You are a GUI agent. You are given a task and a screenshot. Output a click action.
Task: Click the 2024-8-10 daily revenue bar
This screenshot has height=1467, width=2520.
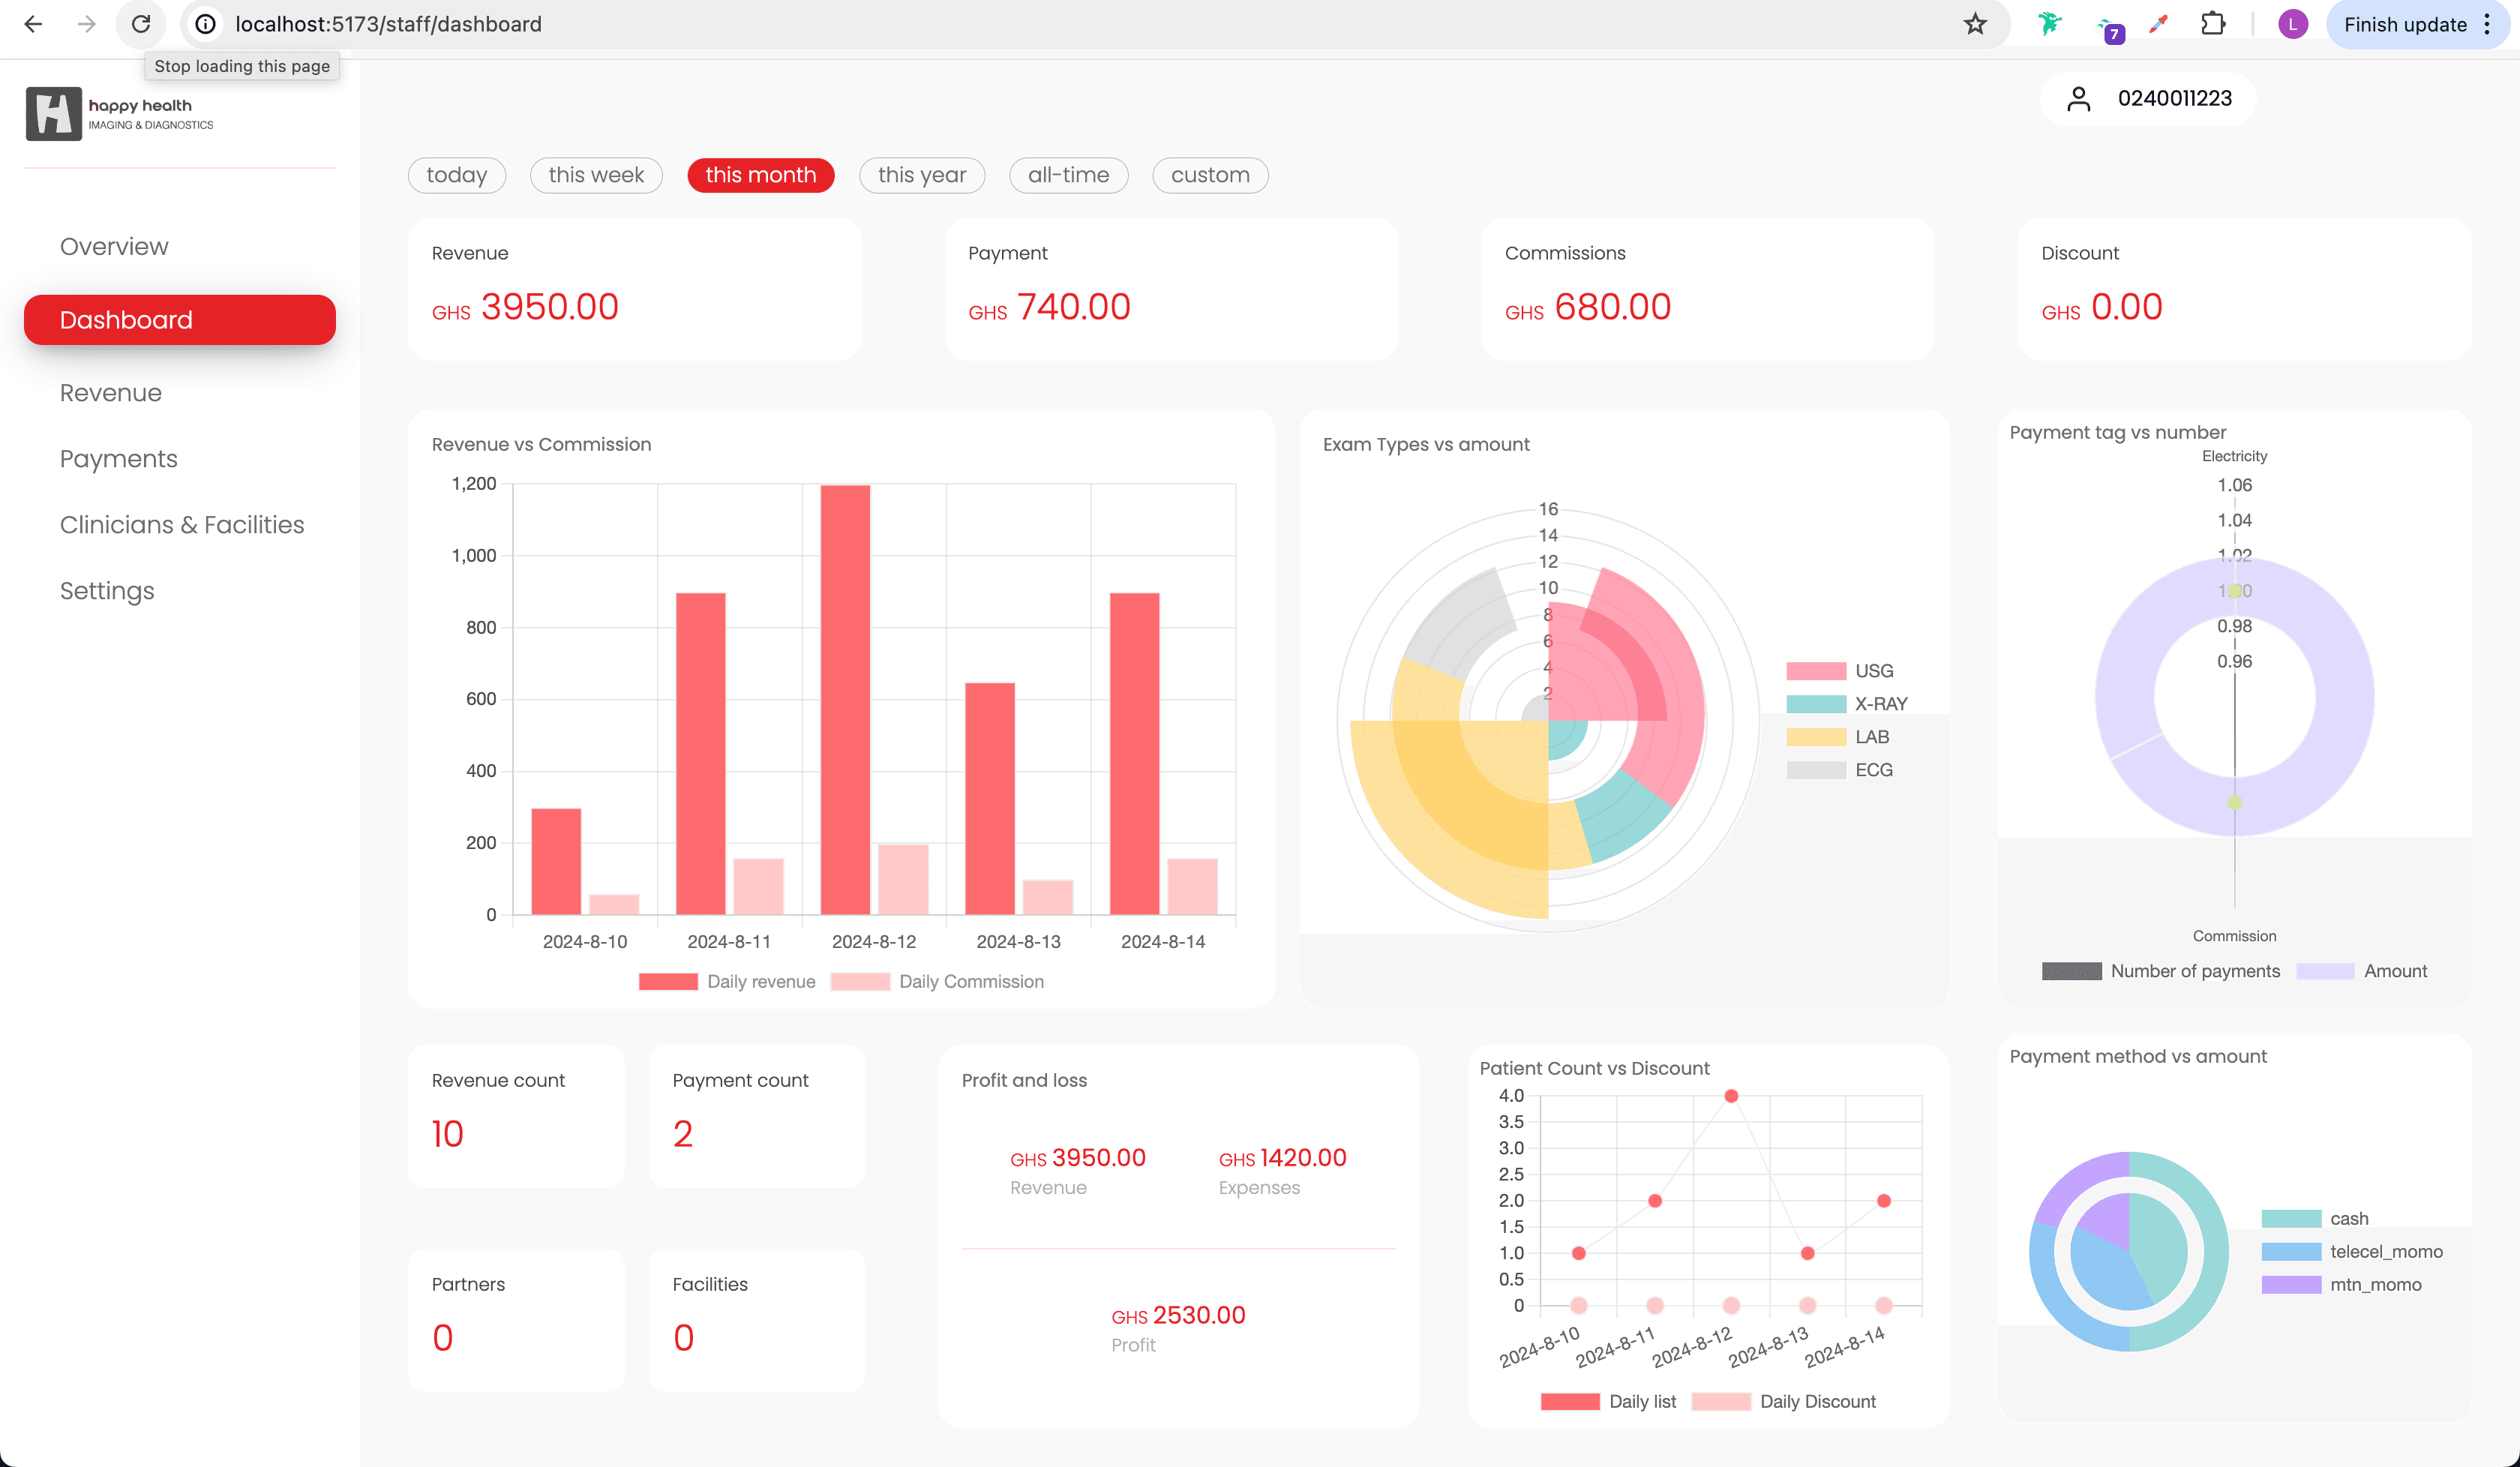point(556,862)
